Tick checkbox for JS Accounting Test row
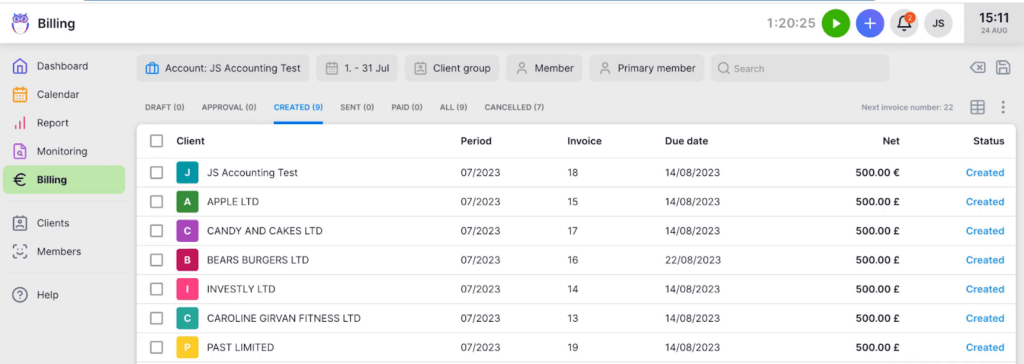1024x364 pixels. [x=156, y=173]
